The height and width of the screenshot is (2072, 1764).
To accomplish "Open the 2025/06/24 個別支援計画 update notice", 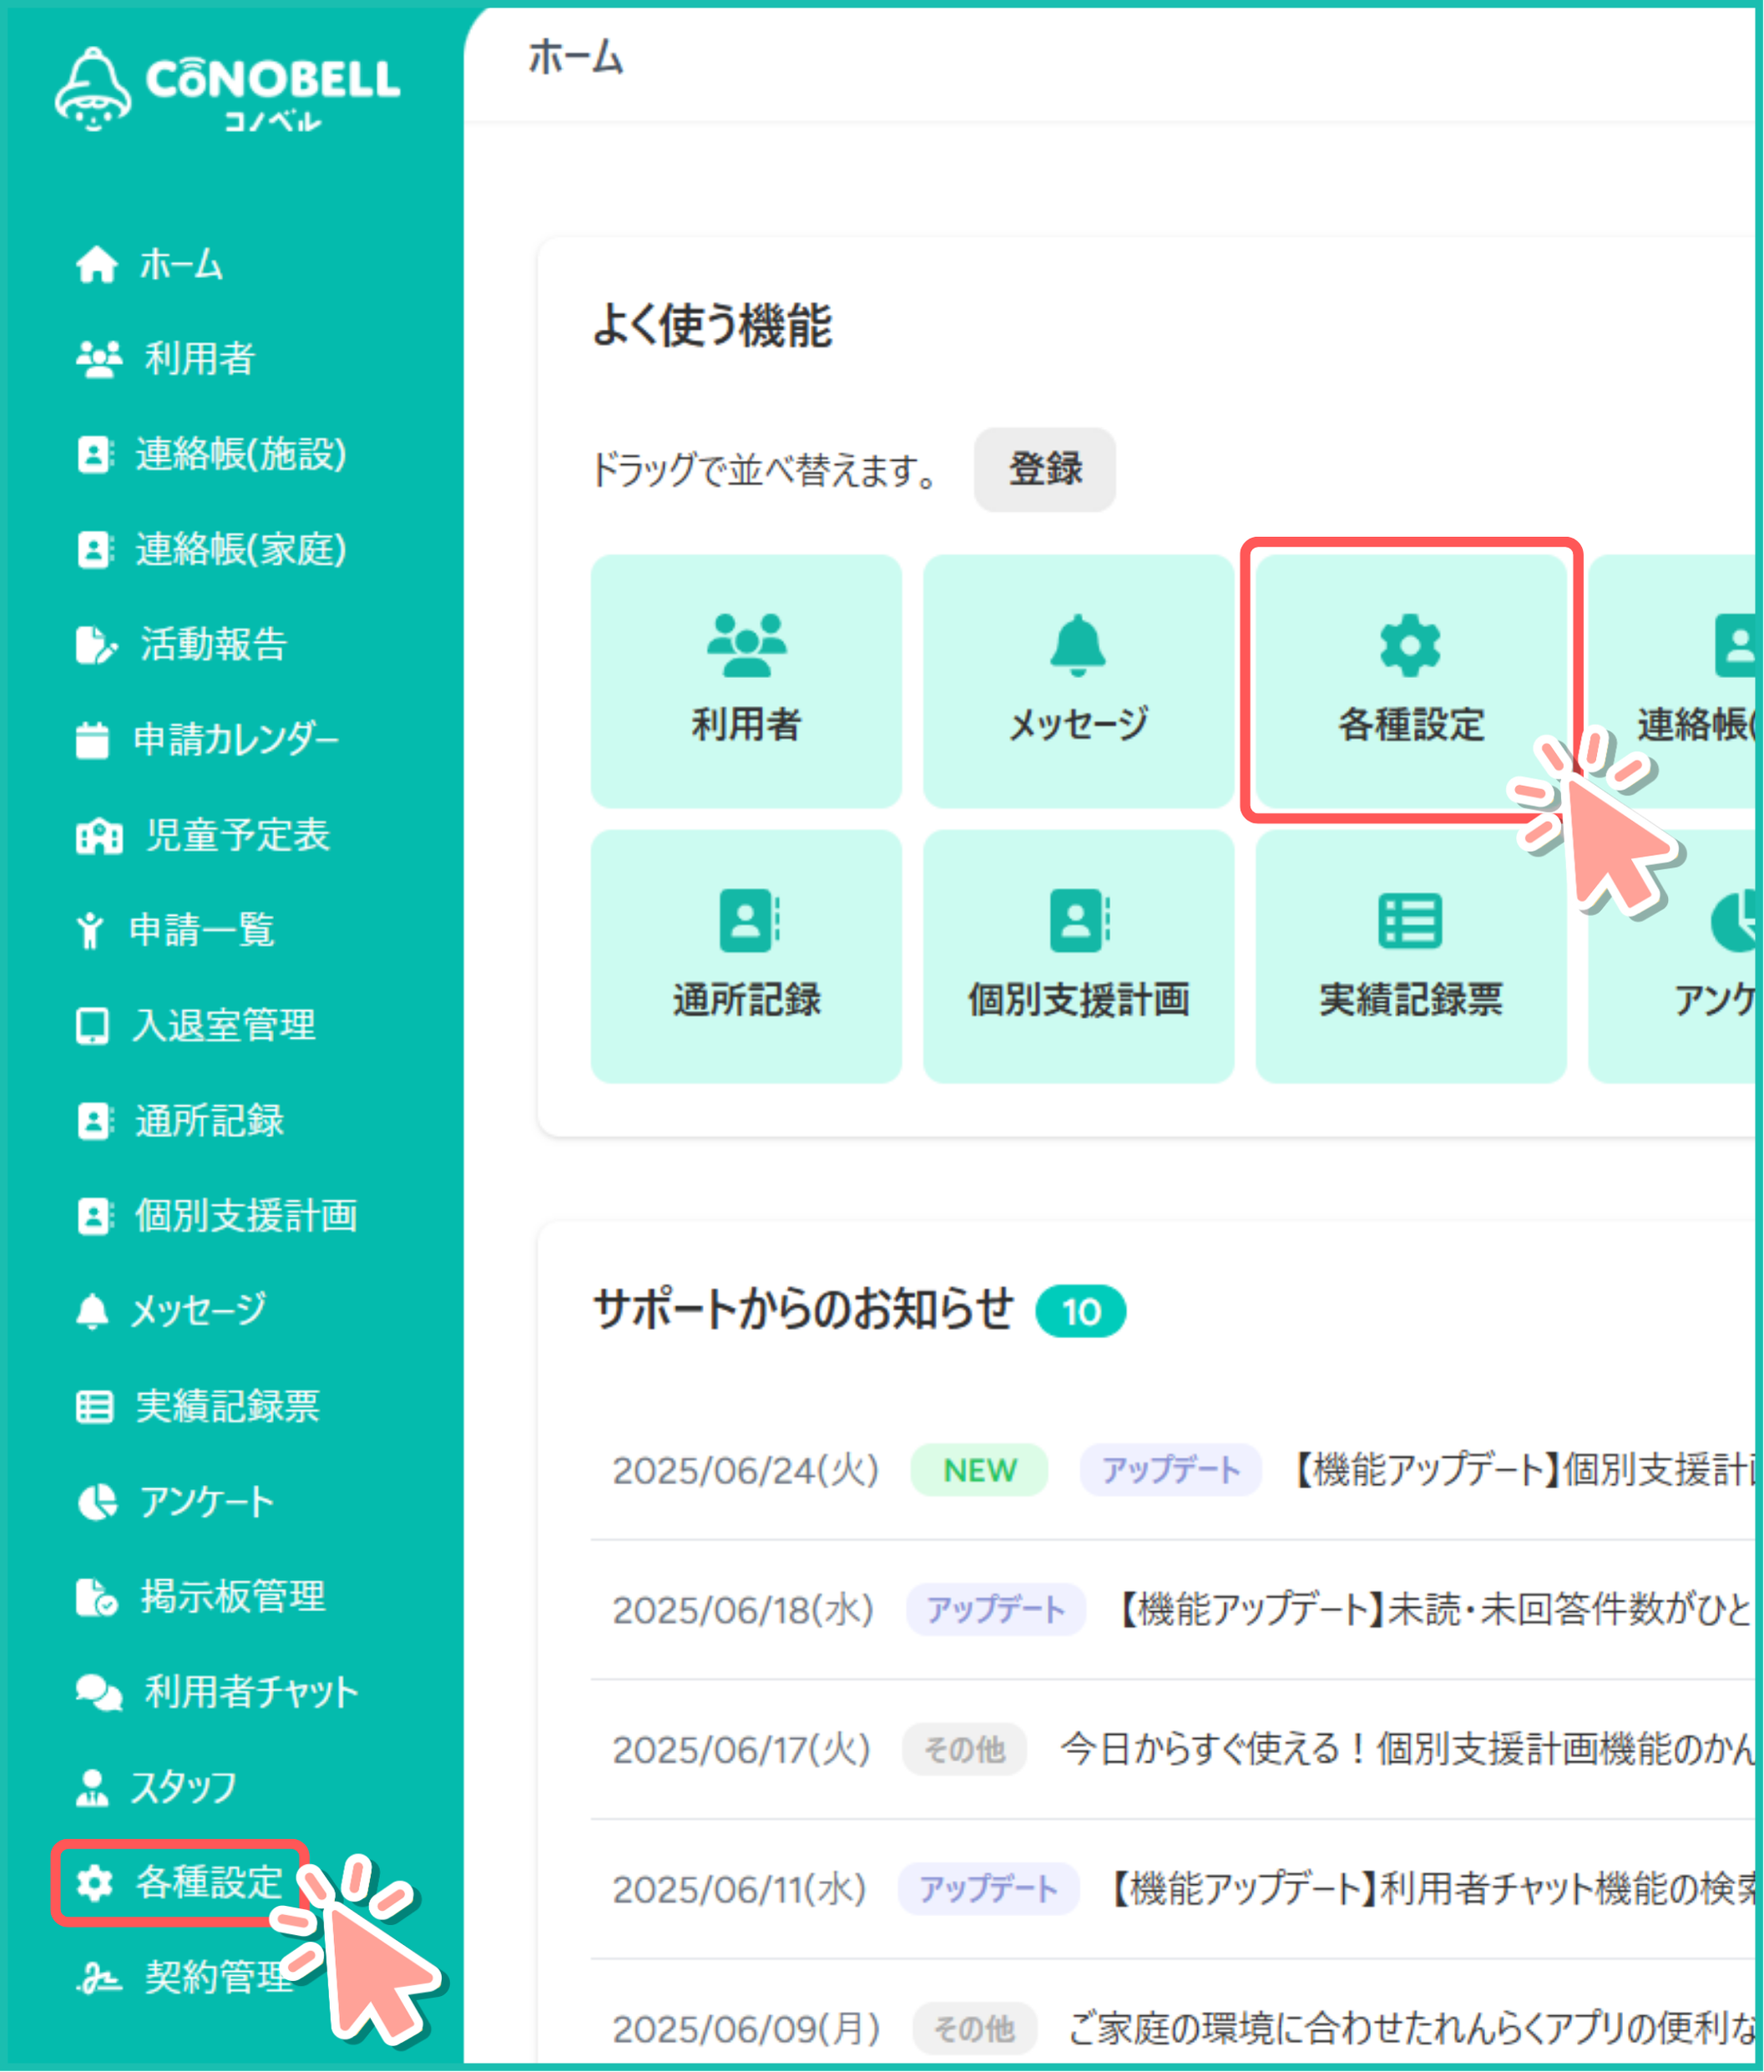I will pos(1520,1471).
